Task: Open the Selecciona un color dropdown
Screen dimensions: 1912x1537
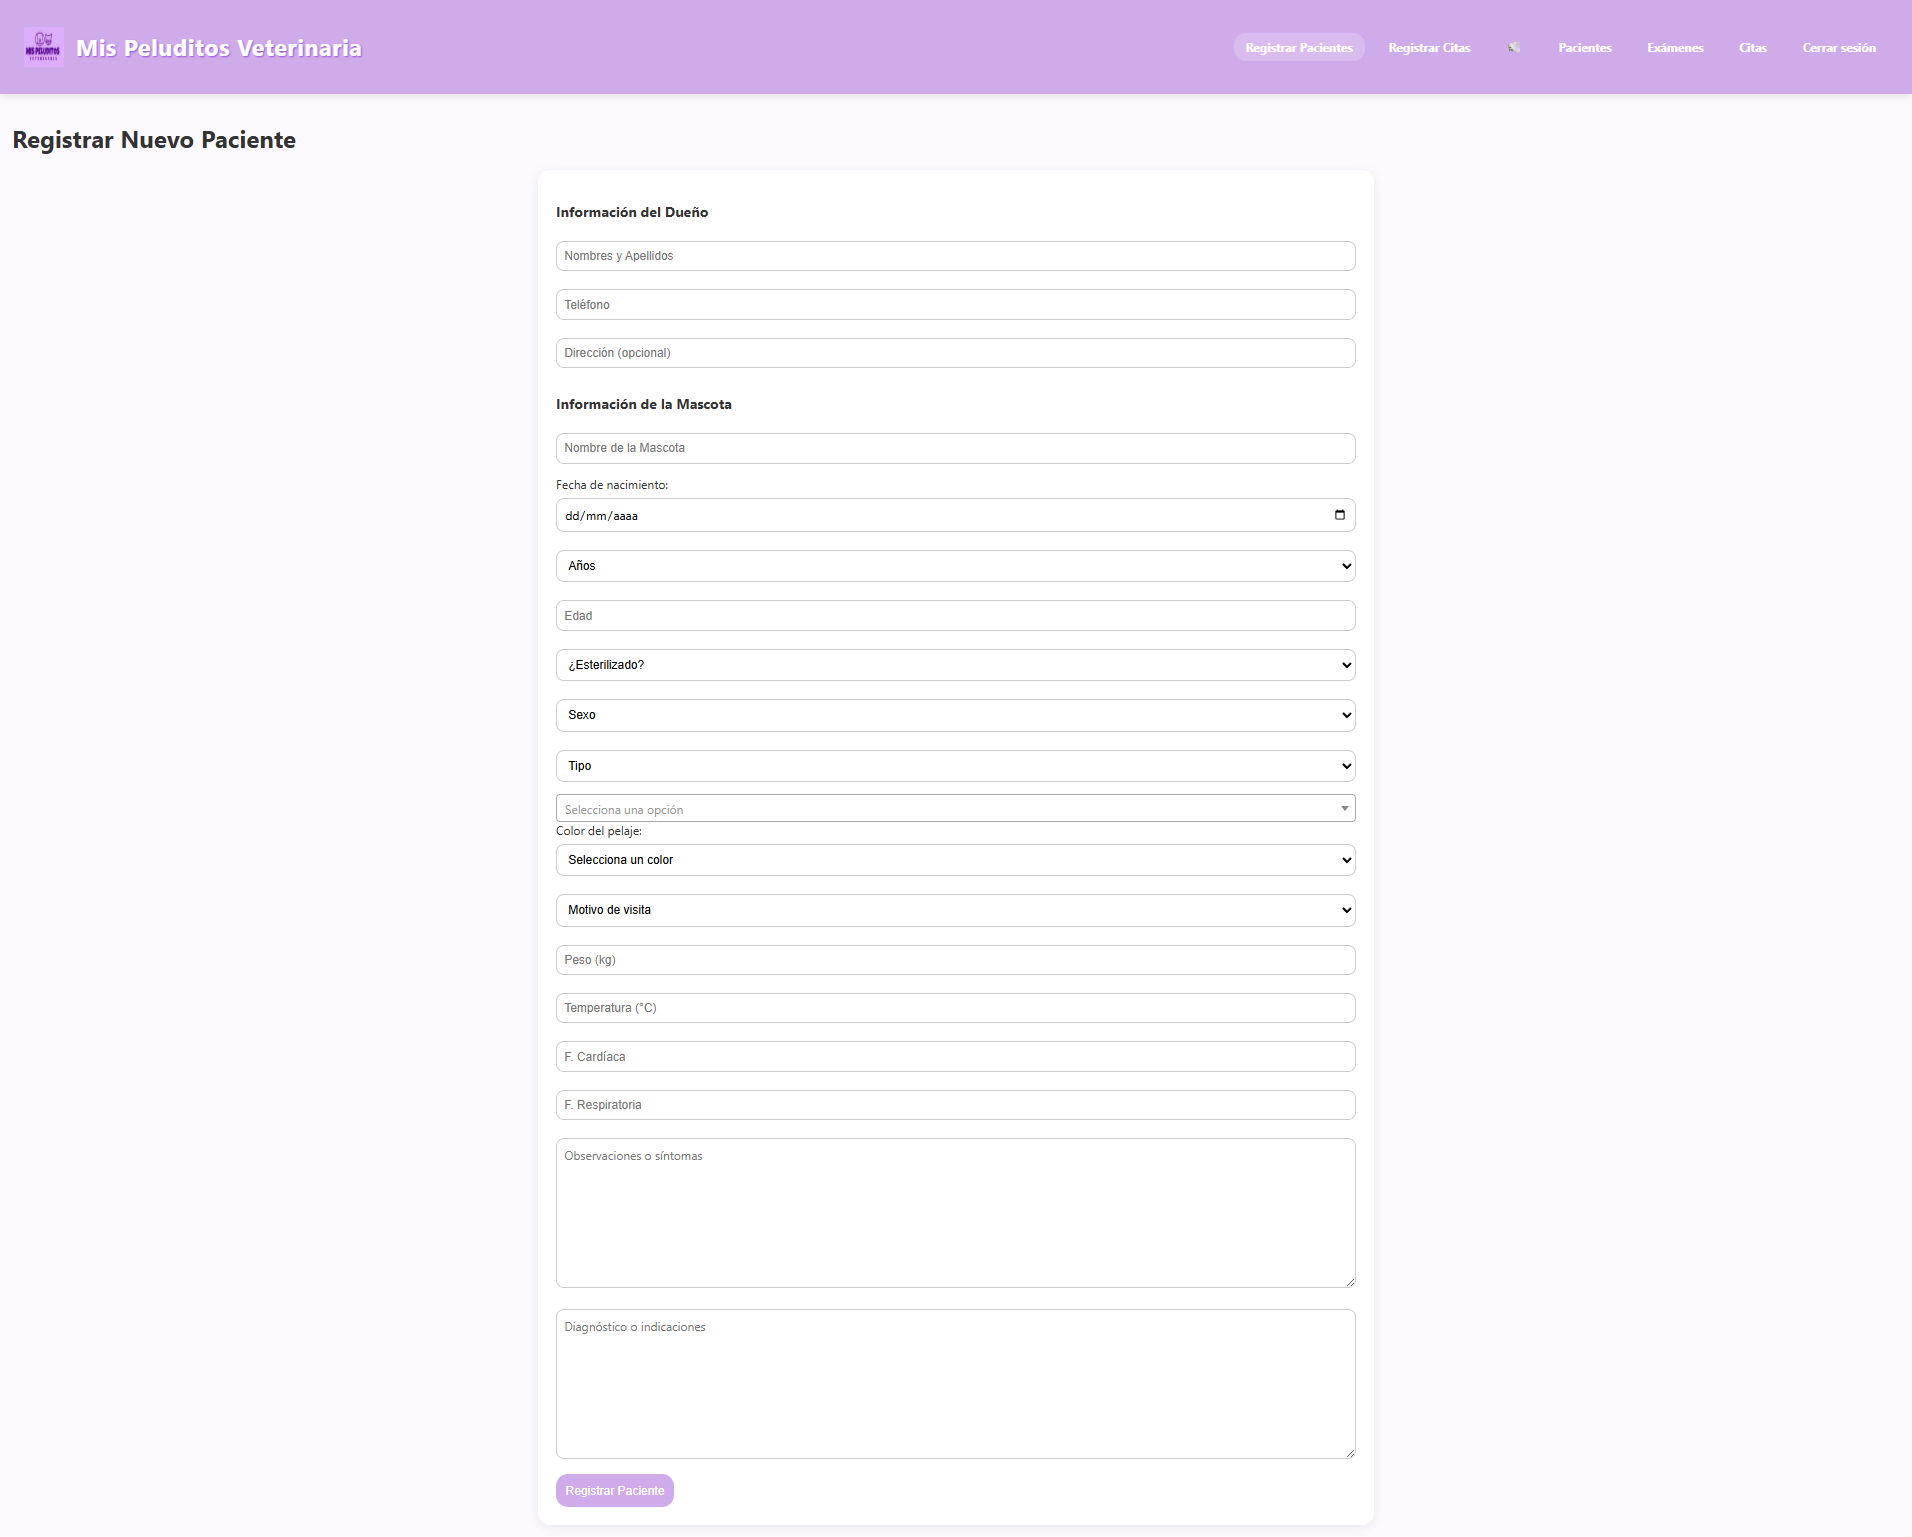Action: [956, 860]
